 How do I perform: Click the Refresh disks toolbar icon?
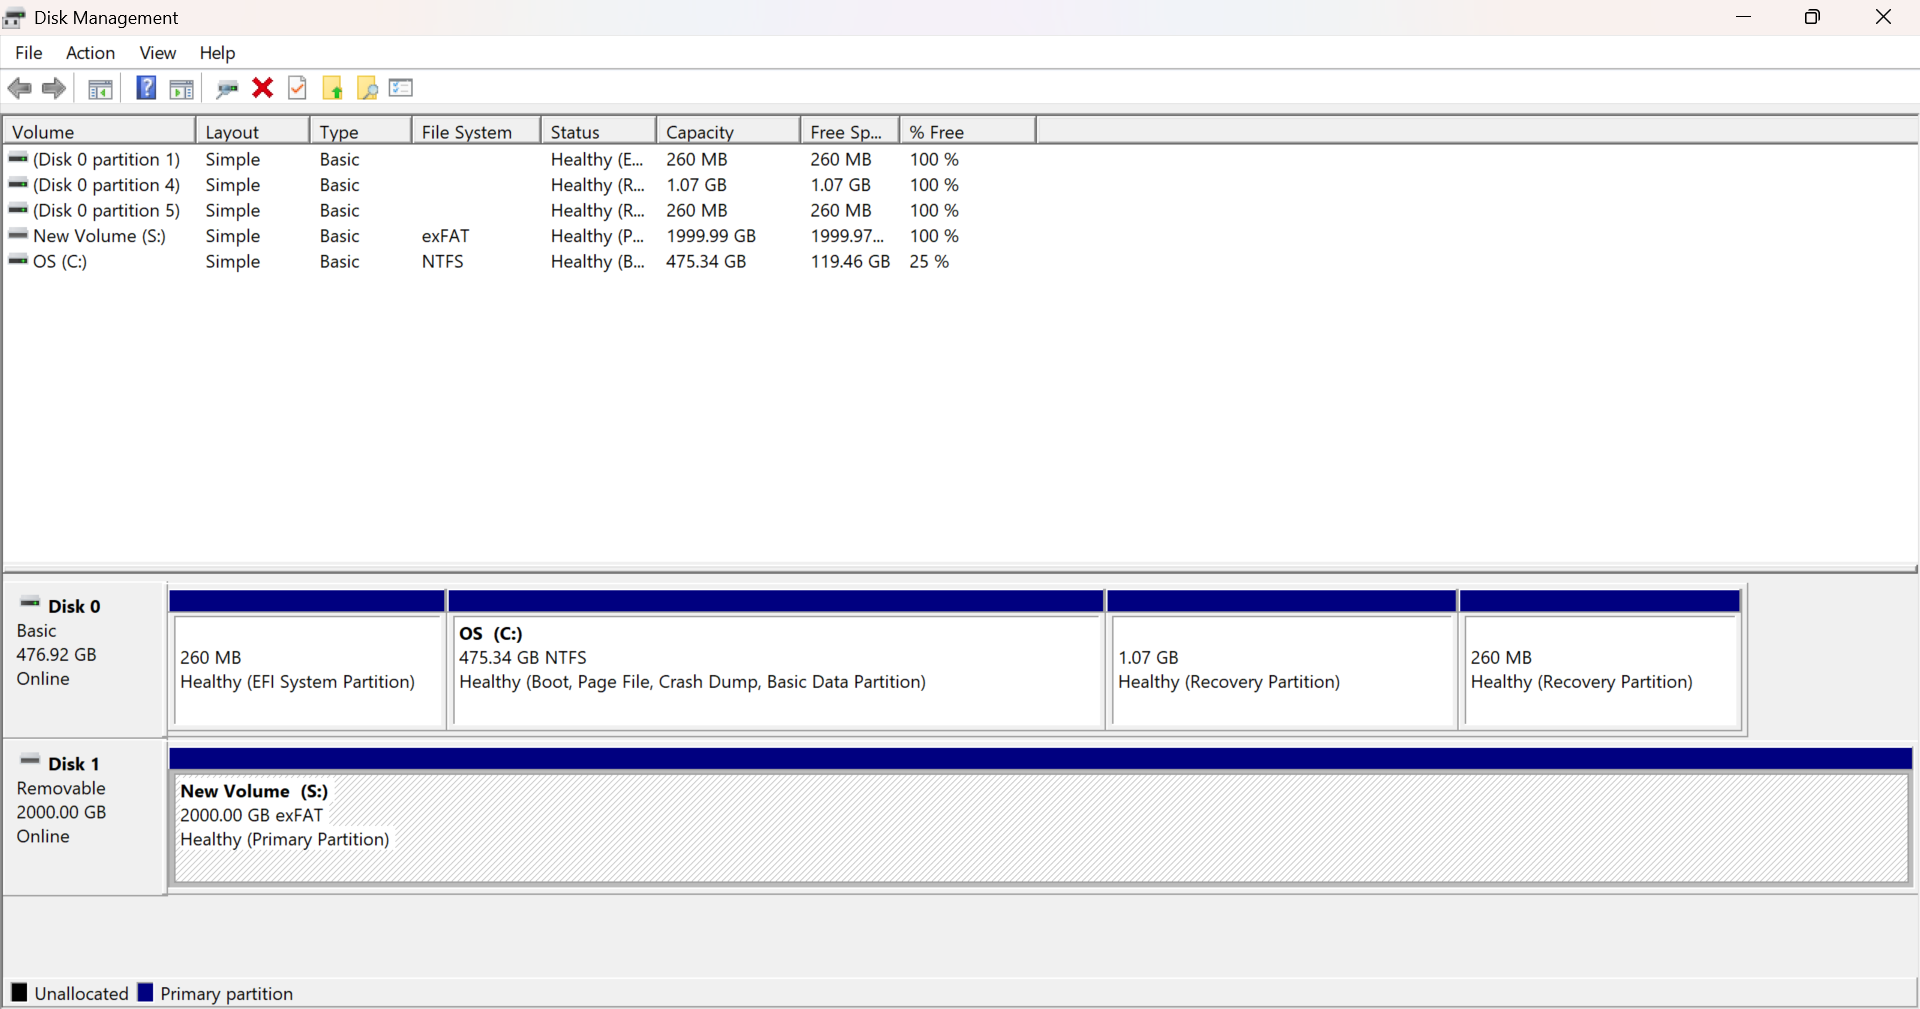click(227, 89)
